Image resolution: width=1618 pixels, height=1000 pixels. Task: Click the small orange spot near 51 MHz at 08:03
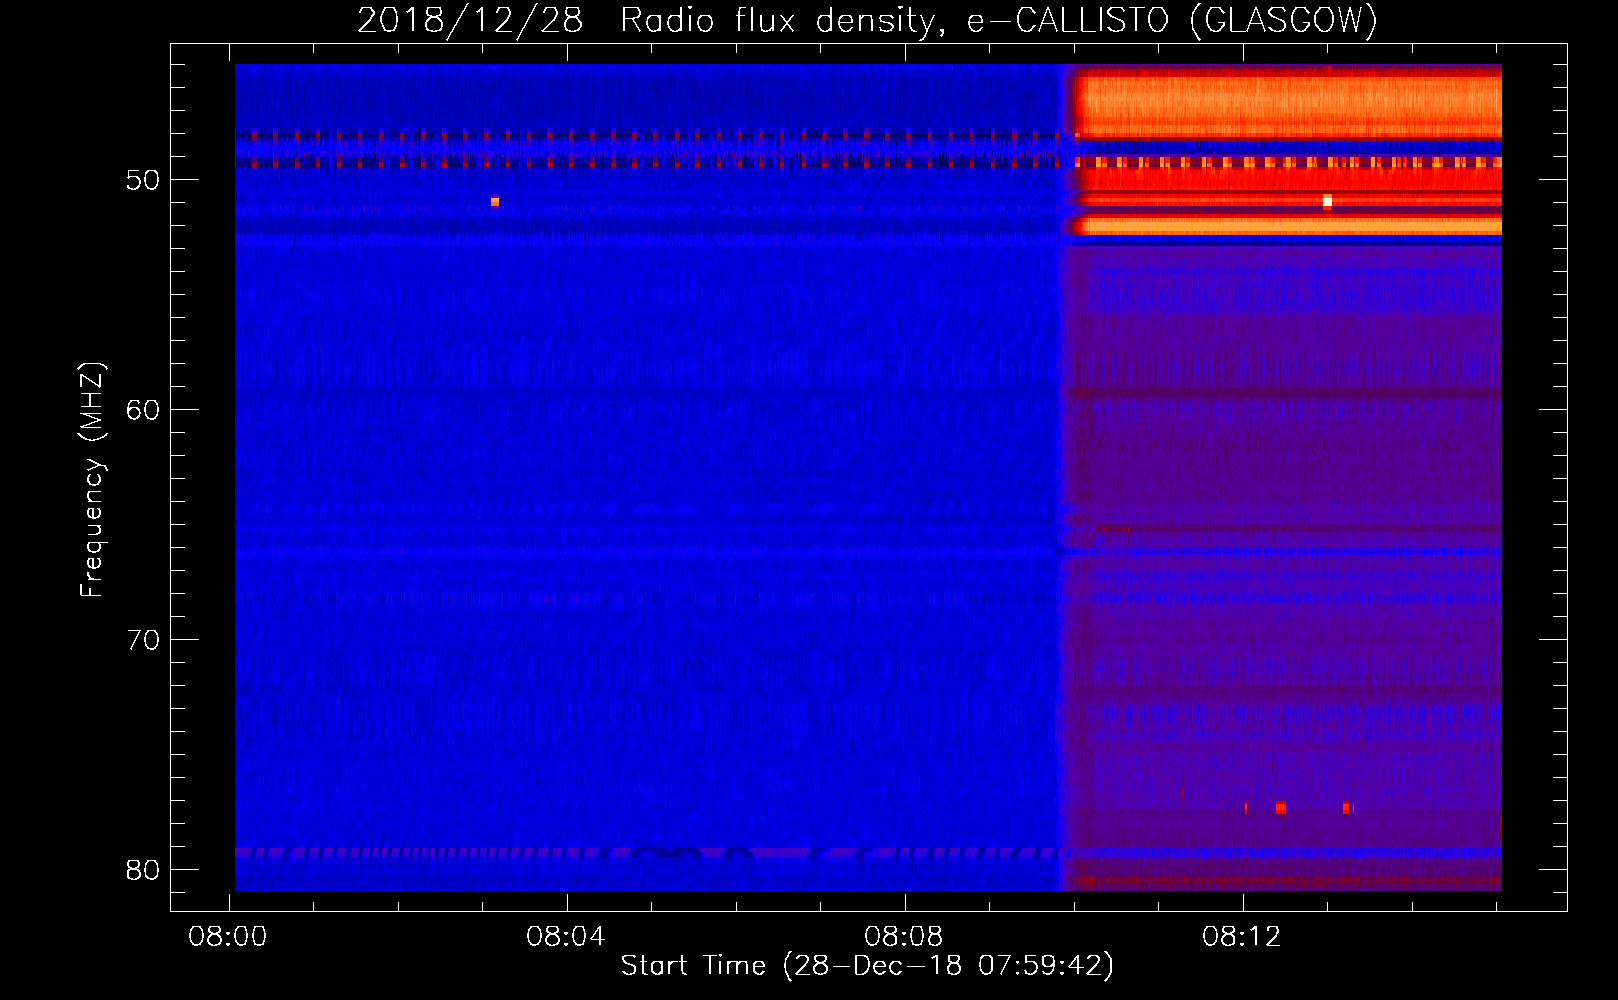[x=494, y=201]
